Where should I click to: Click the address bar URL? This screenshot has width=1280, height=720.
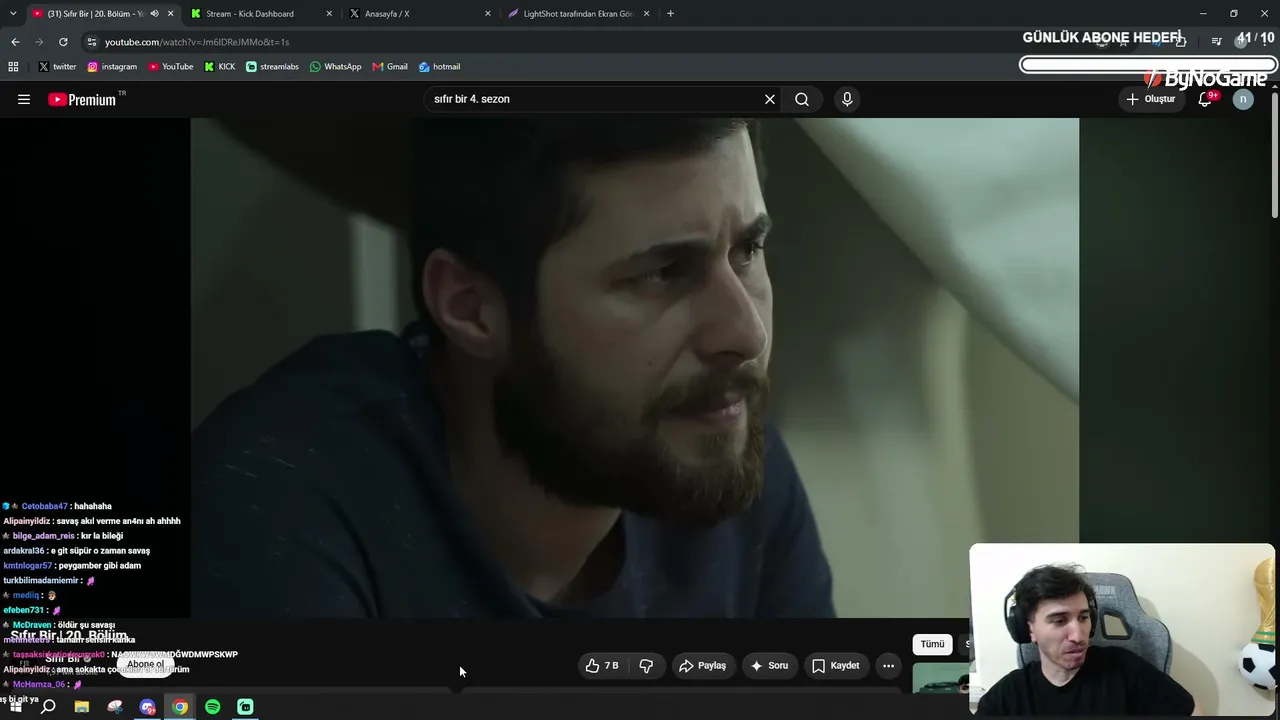(x=197, y=42)
